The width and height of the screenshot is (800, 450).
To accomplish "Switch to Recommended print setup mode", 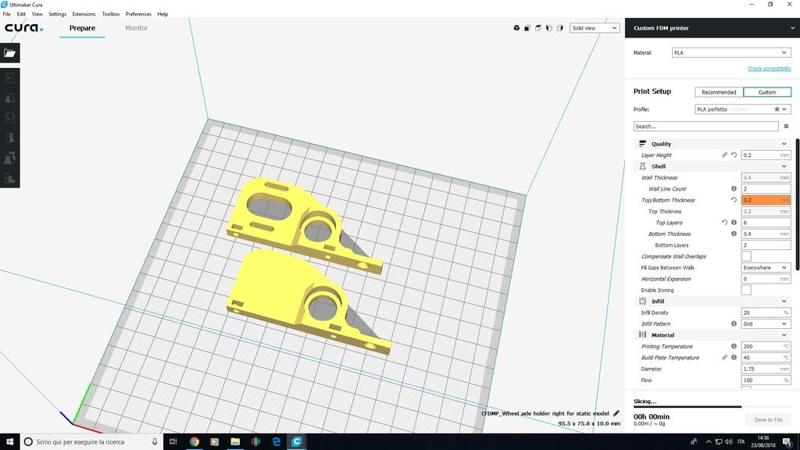I will click(x=718, y=92).
